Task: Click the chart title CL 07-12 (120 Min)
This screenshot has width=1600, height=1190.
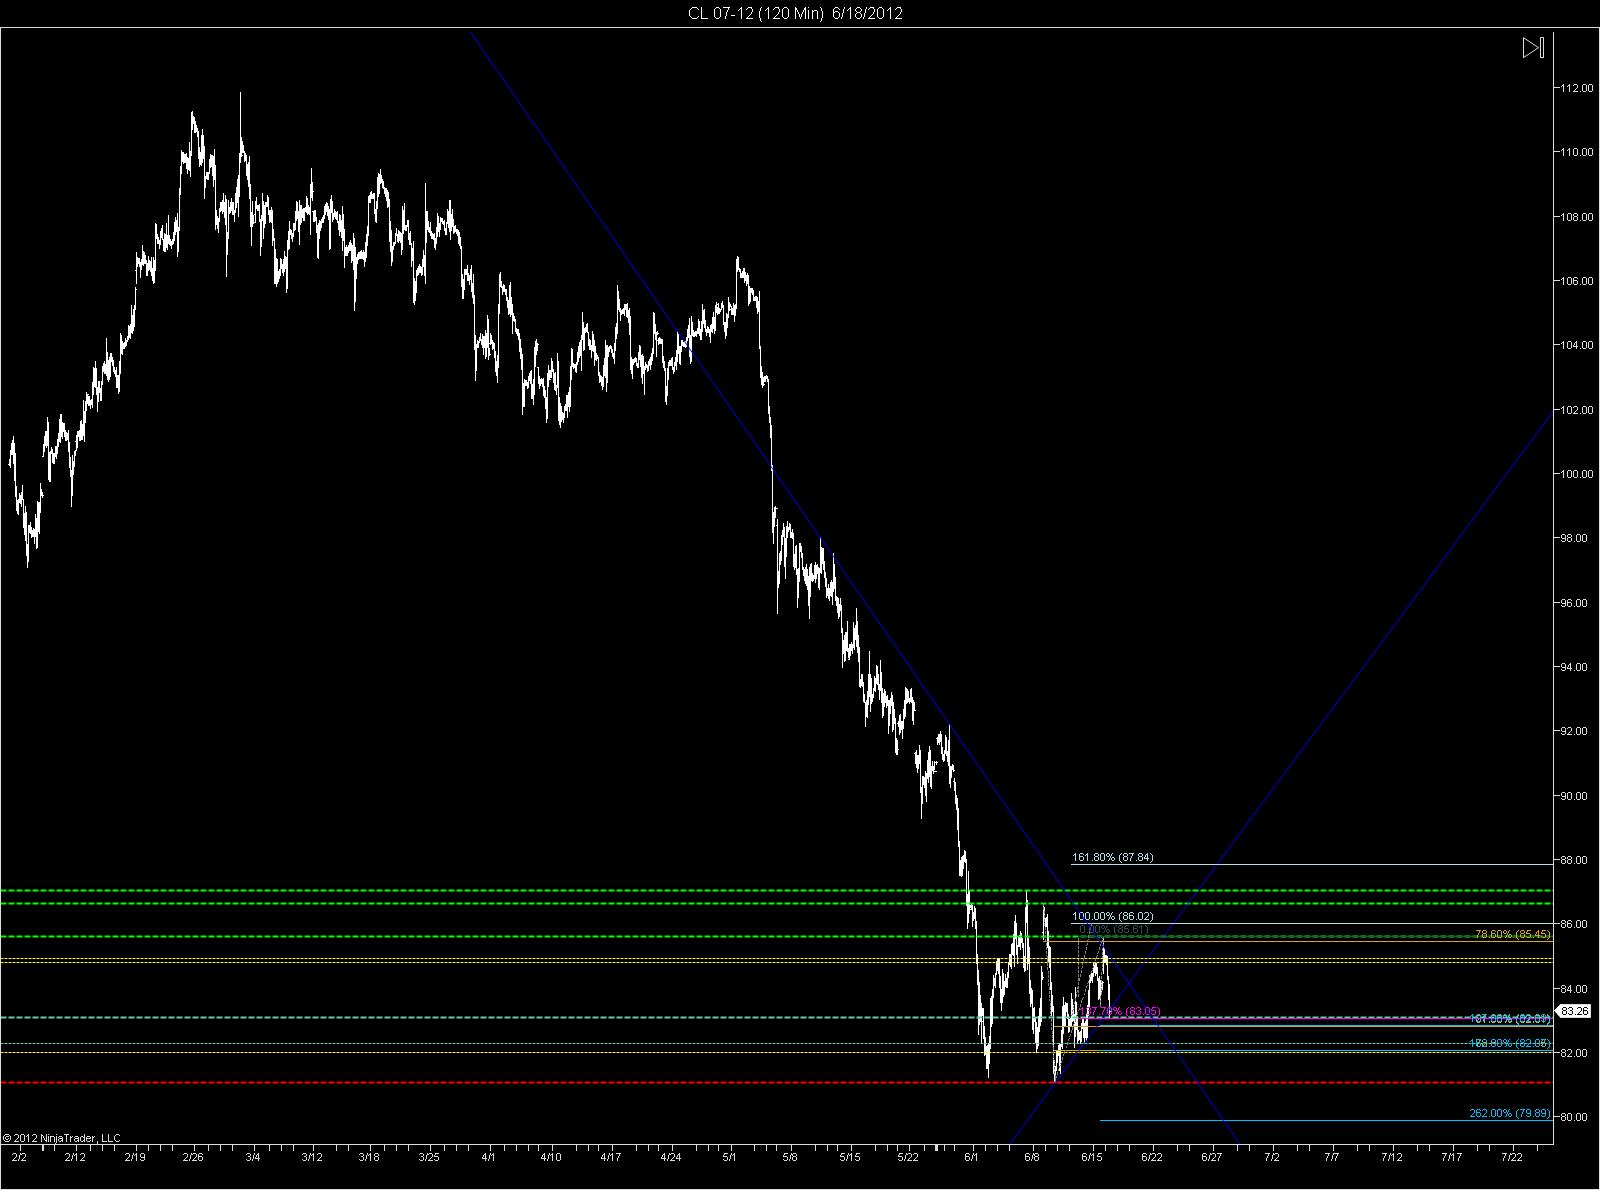Action: pos(755,13)
